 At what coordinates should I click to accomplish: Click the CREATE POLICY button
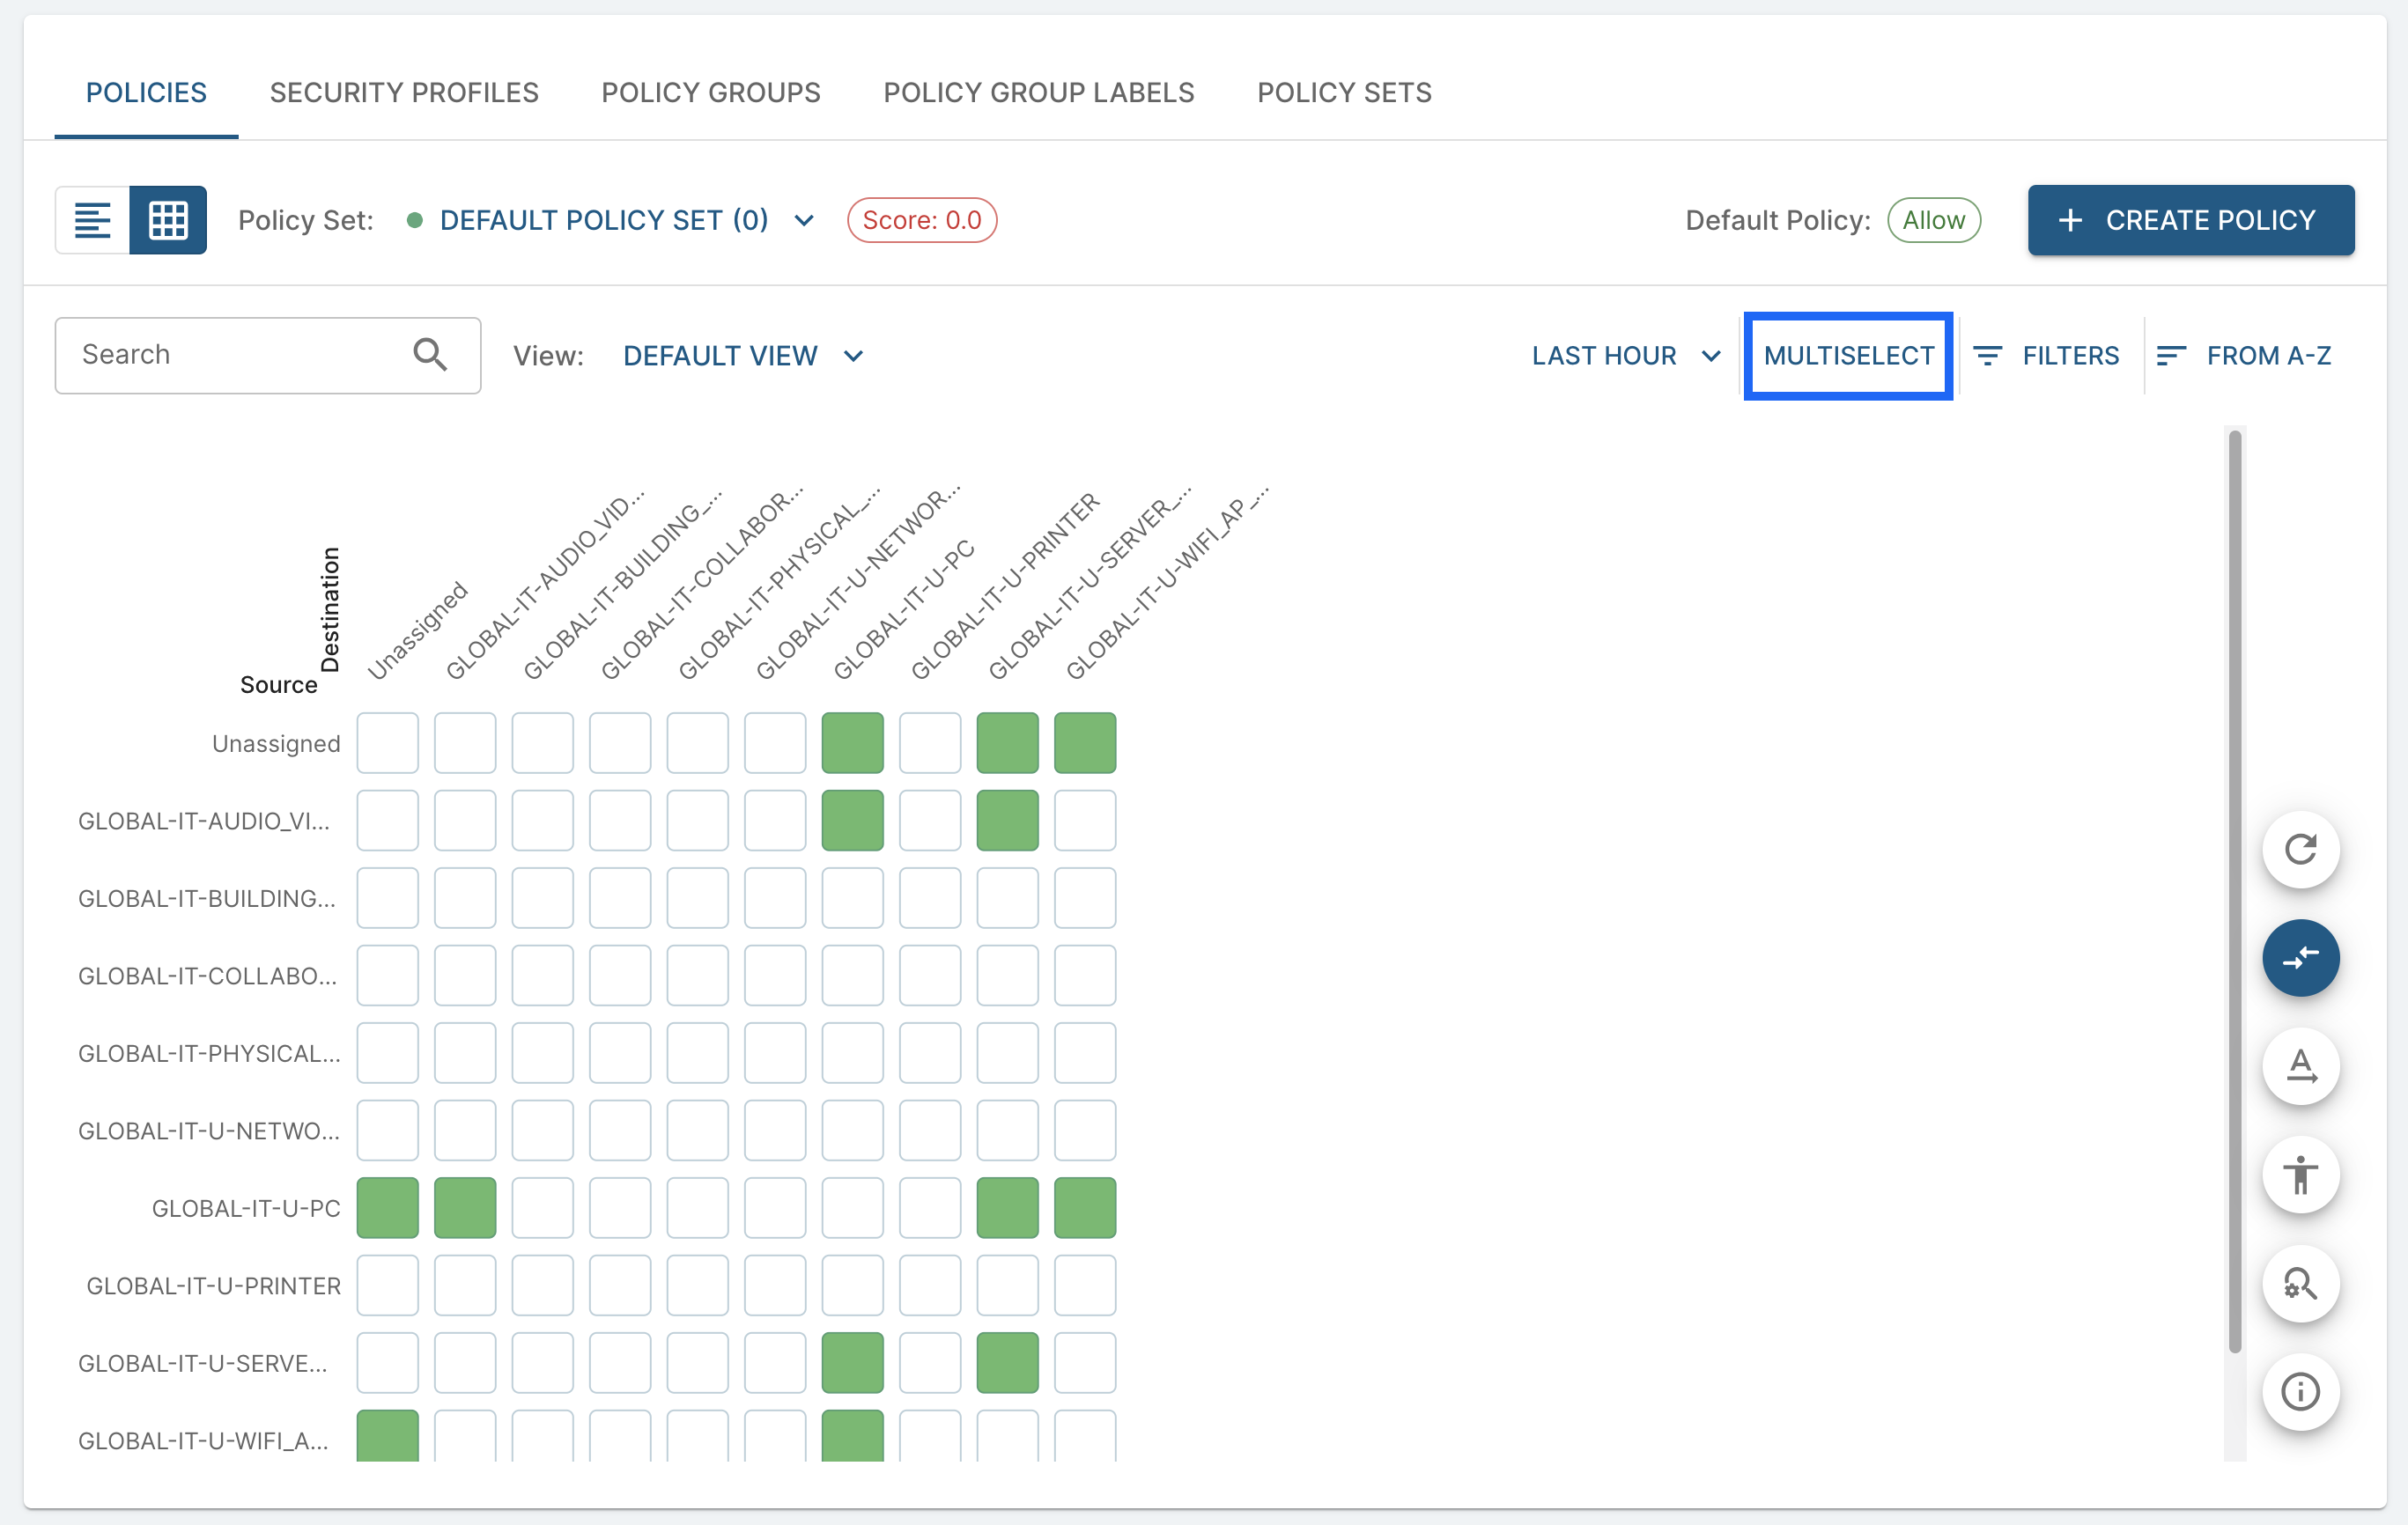click(x=2190, y=220)
